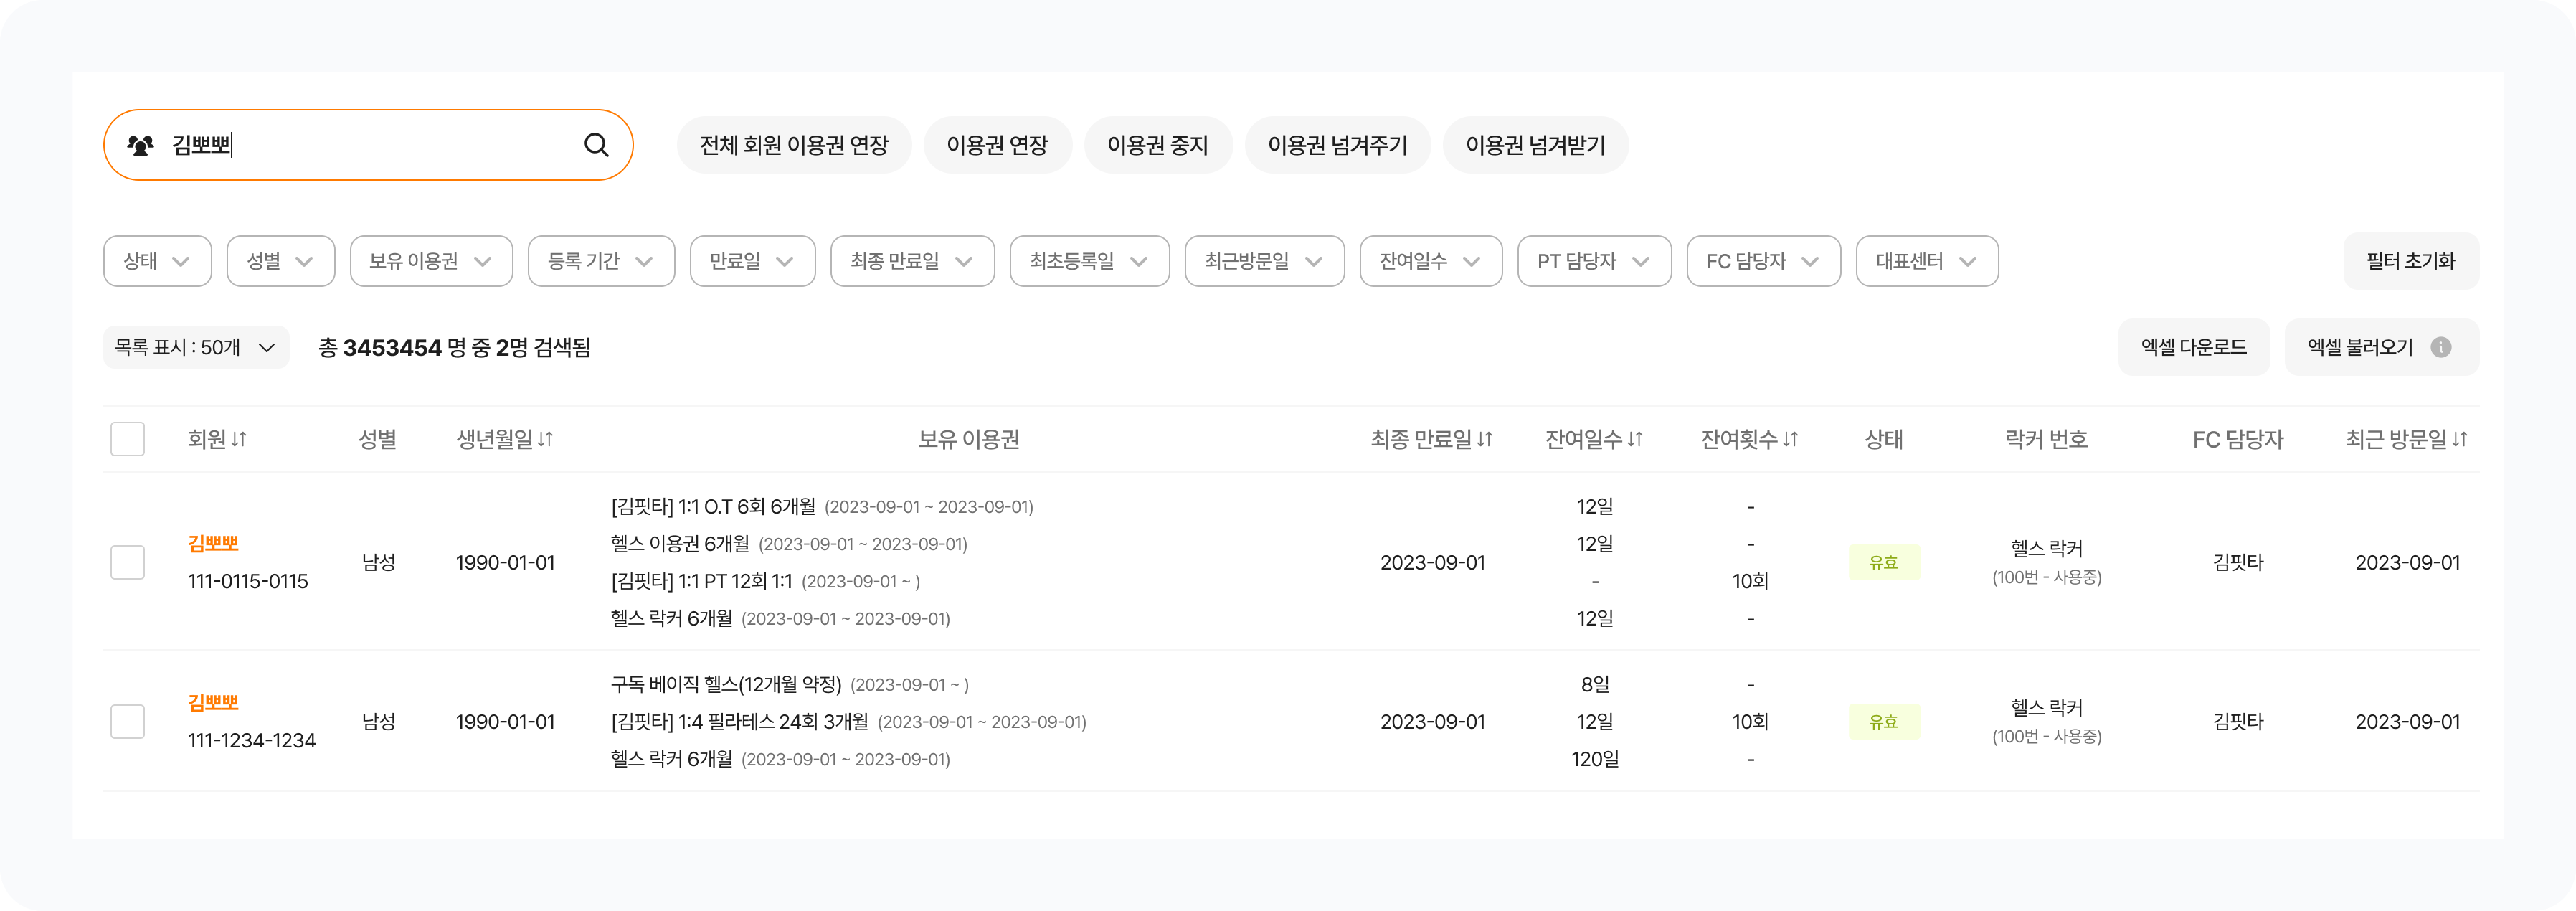Screen dimensions: 2576x911
Task: Sort by 생년월일 column arrows
Action: (x=545, y=439)
